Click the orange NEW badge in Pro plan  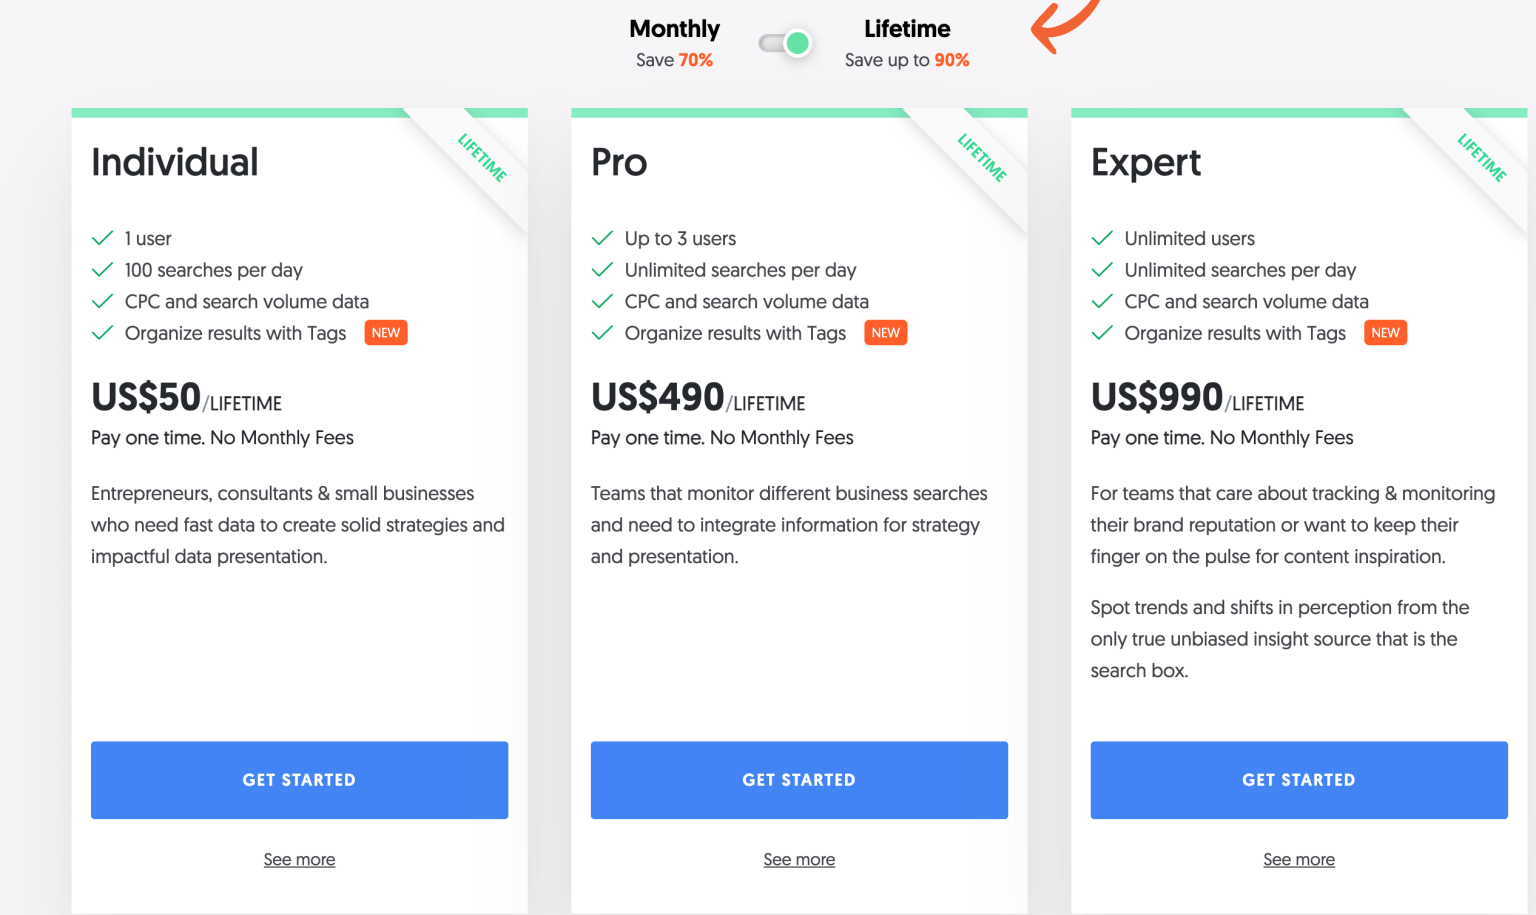click(x=886, y=333)
